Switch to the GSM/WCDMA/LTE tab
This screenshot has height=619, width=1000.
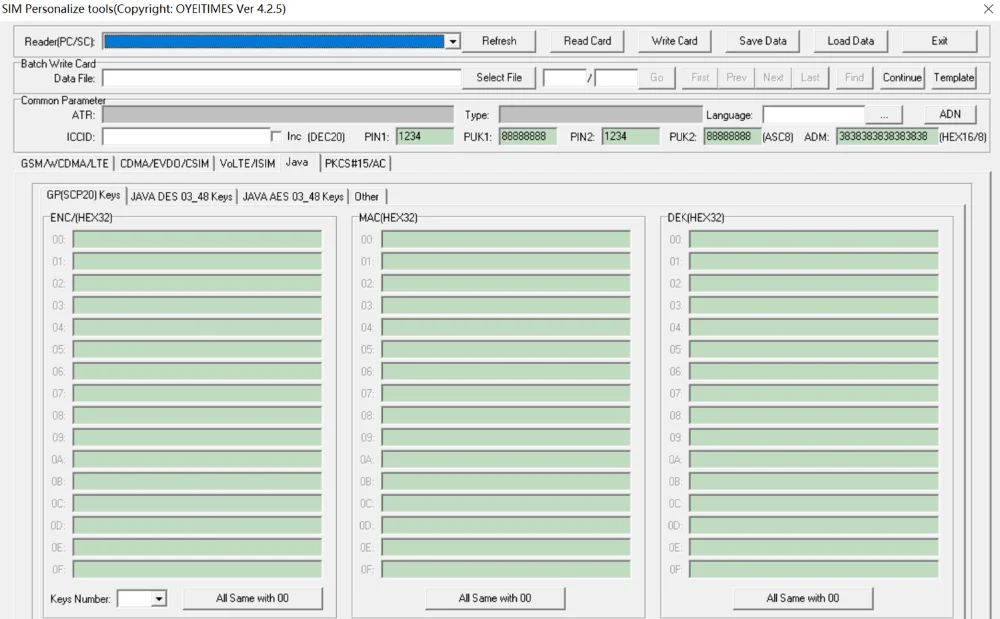64,163
